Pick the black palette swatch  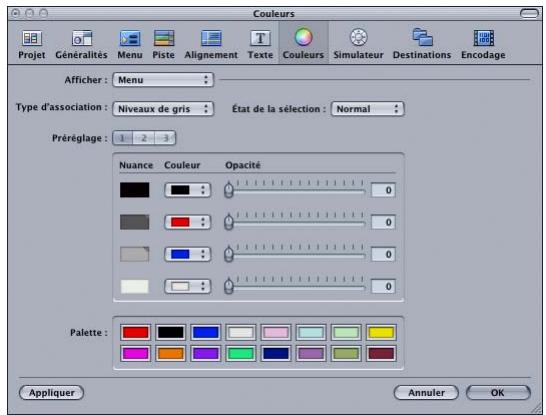tap(171, 332)
